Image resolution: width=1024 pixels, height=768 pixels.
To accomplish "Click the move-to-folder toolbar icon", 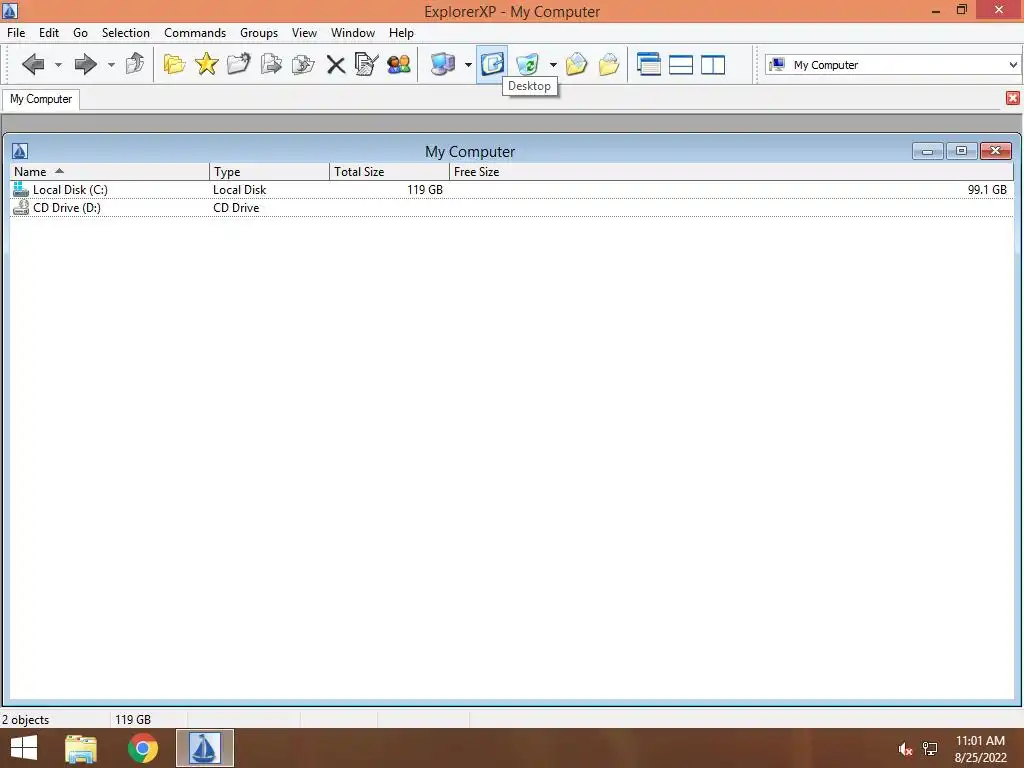I will pos(303,64).
